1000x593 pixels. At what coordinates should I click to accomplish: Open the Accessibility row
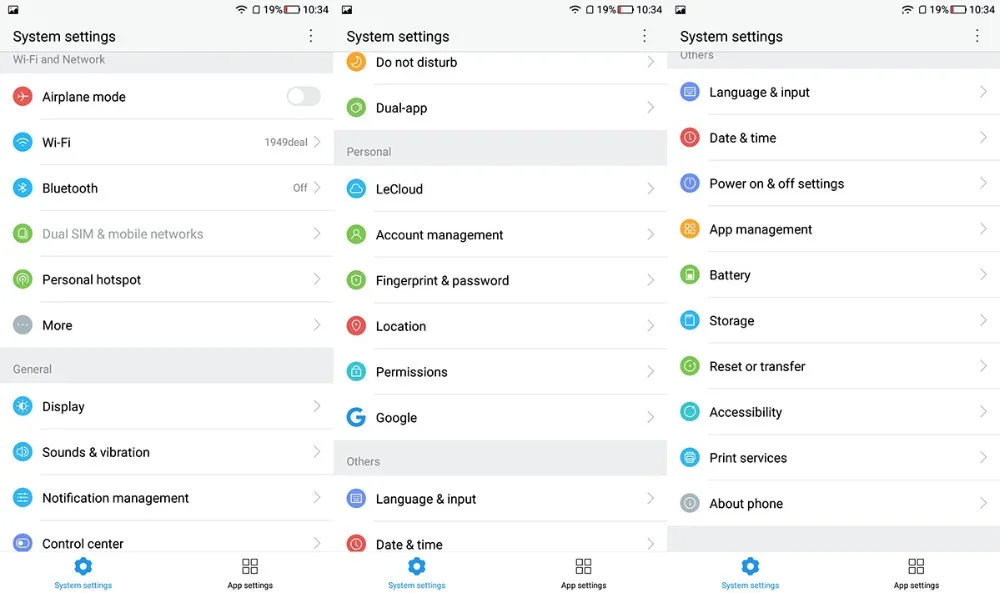click(745, 412)
